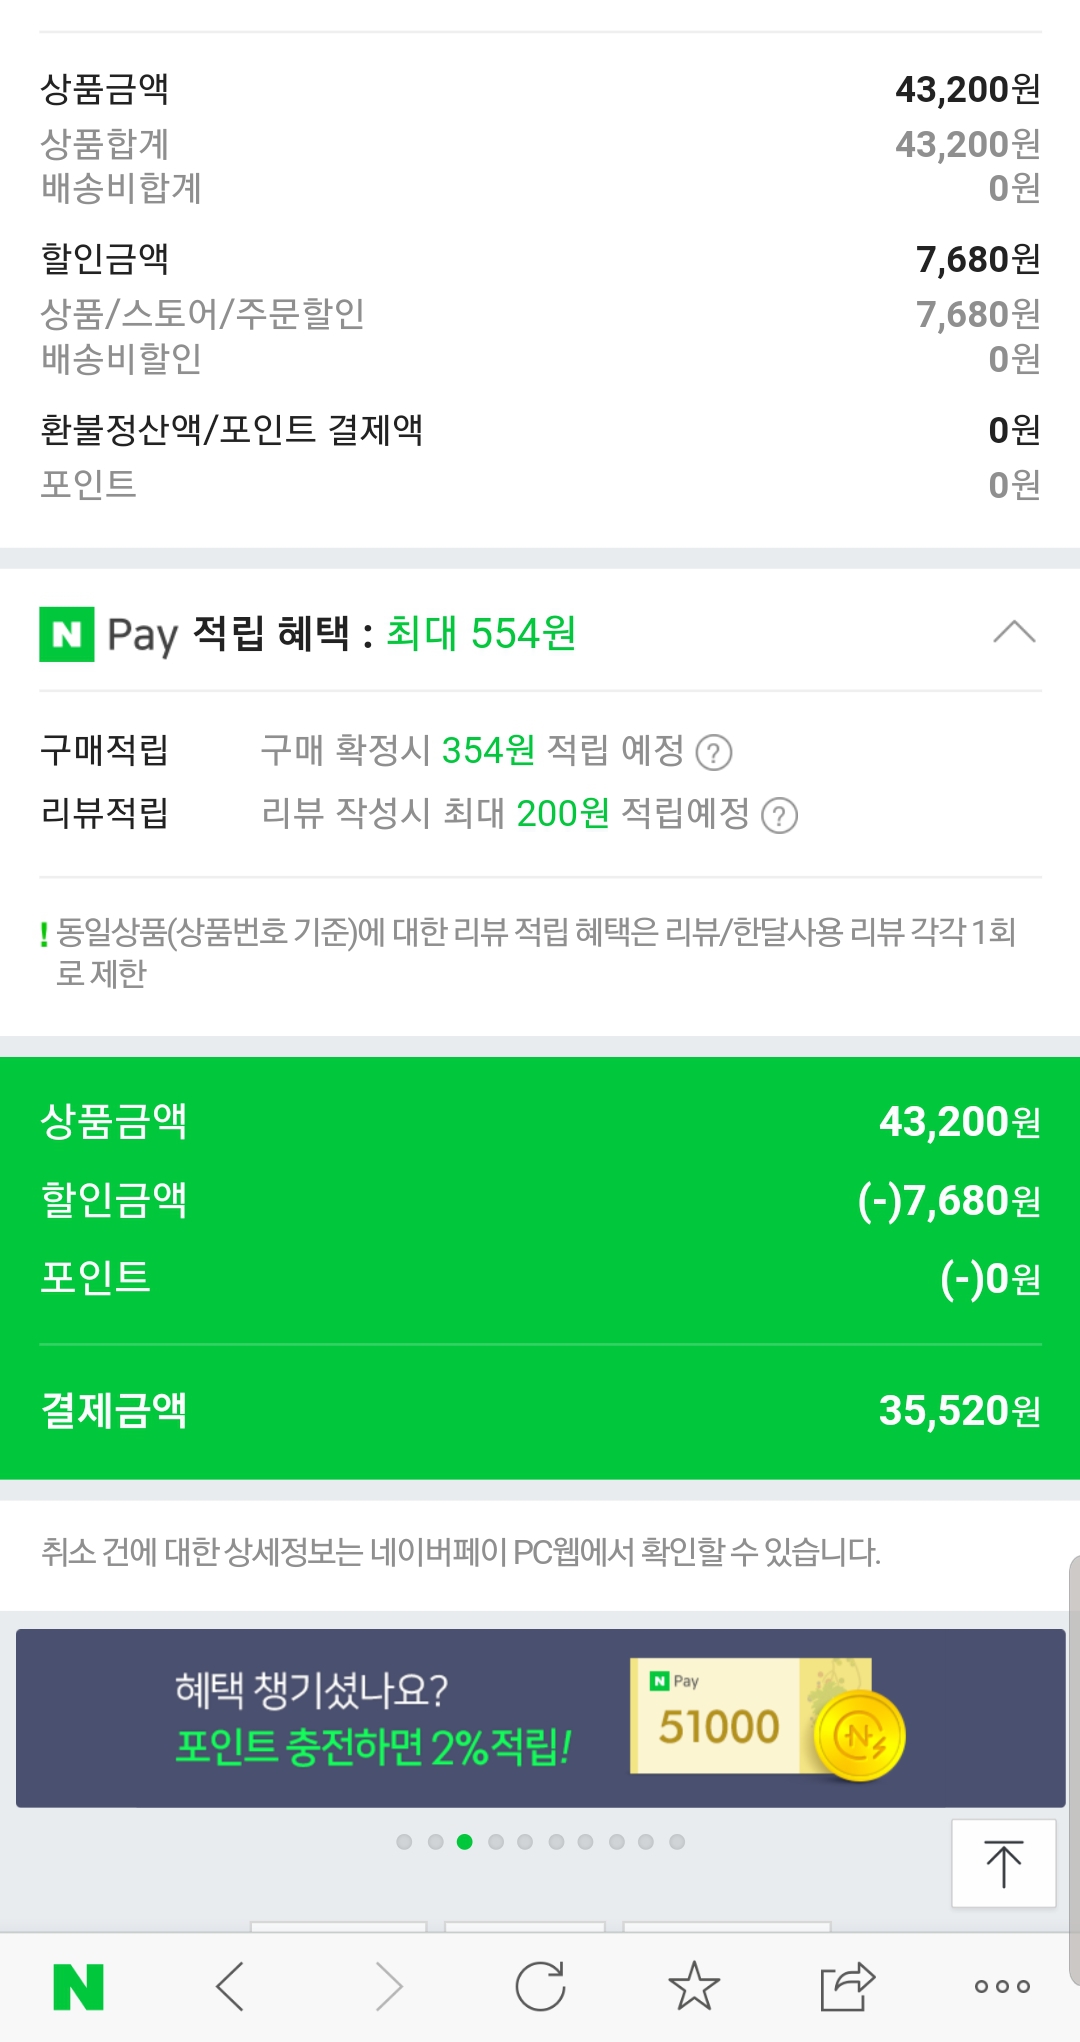This screenshot has width=1080, height=2042.
Task: Tap the green Naver home icon
Action: point(78,1986)
